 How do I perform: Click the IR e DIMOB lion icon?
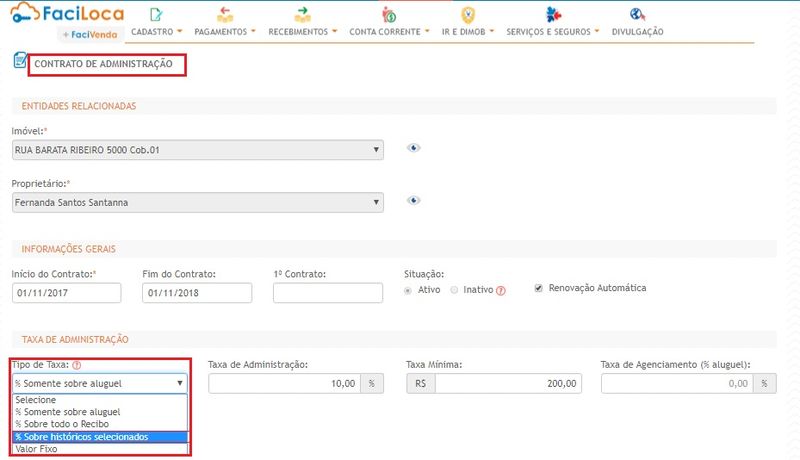467,14
